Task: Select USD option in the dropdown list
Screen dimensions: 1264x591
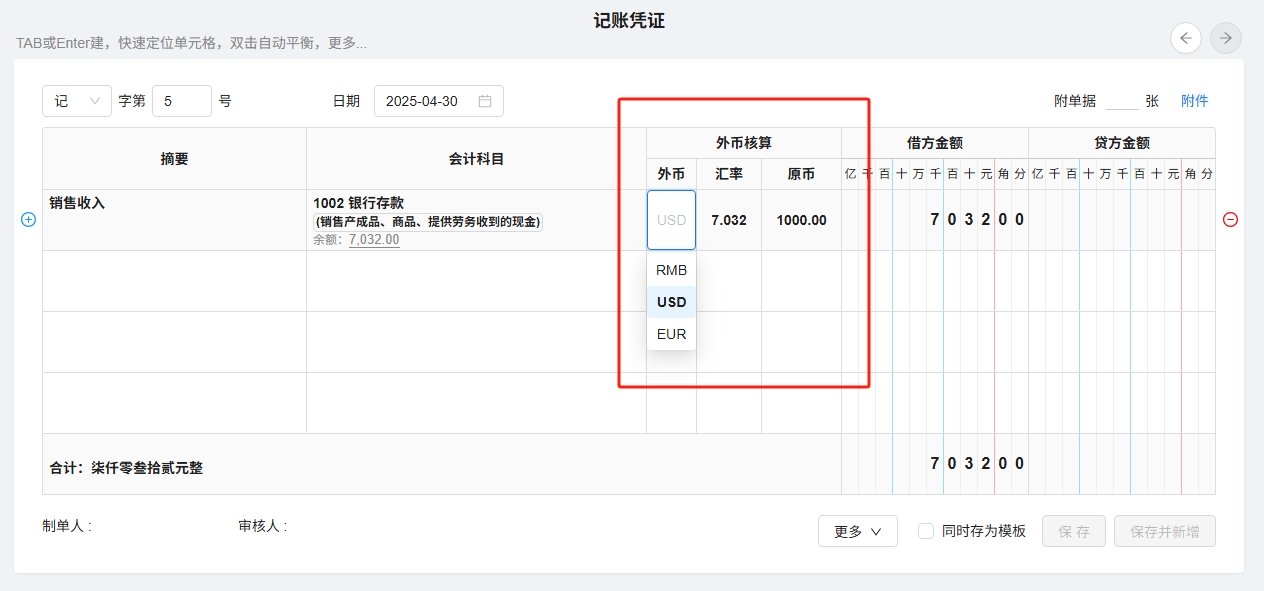Action: coord(671,302)
